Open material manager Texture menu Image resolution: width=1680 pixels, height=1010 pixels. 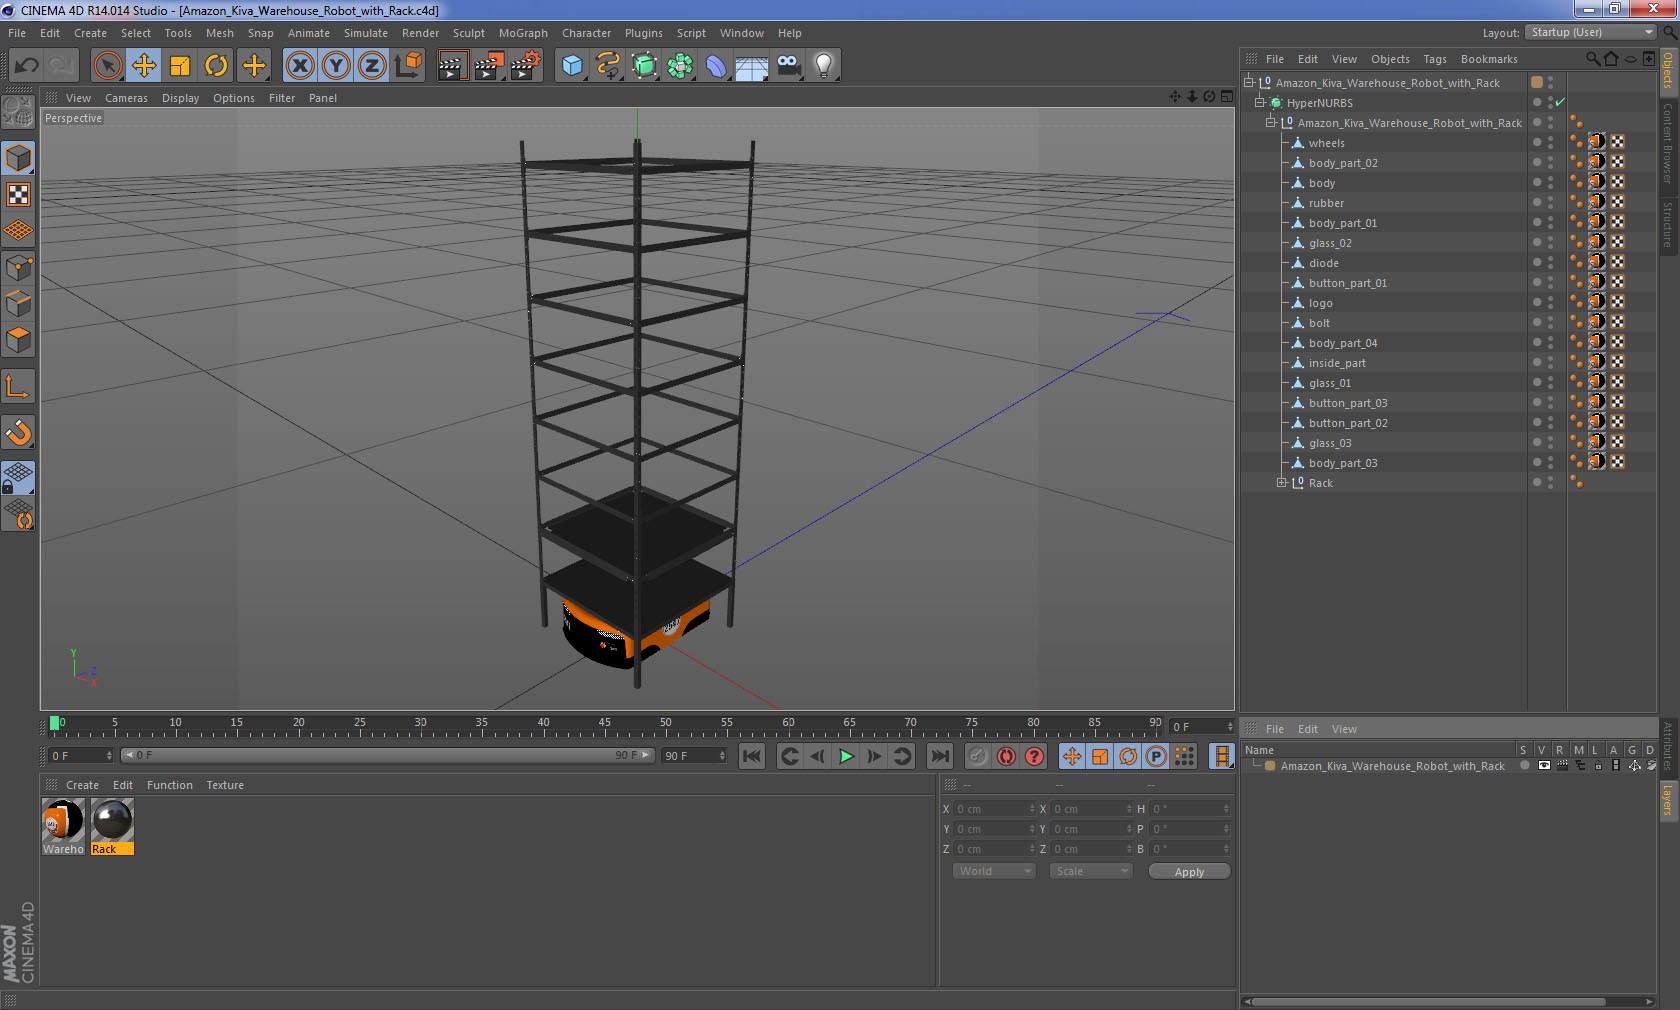[225, 785]
